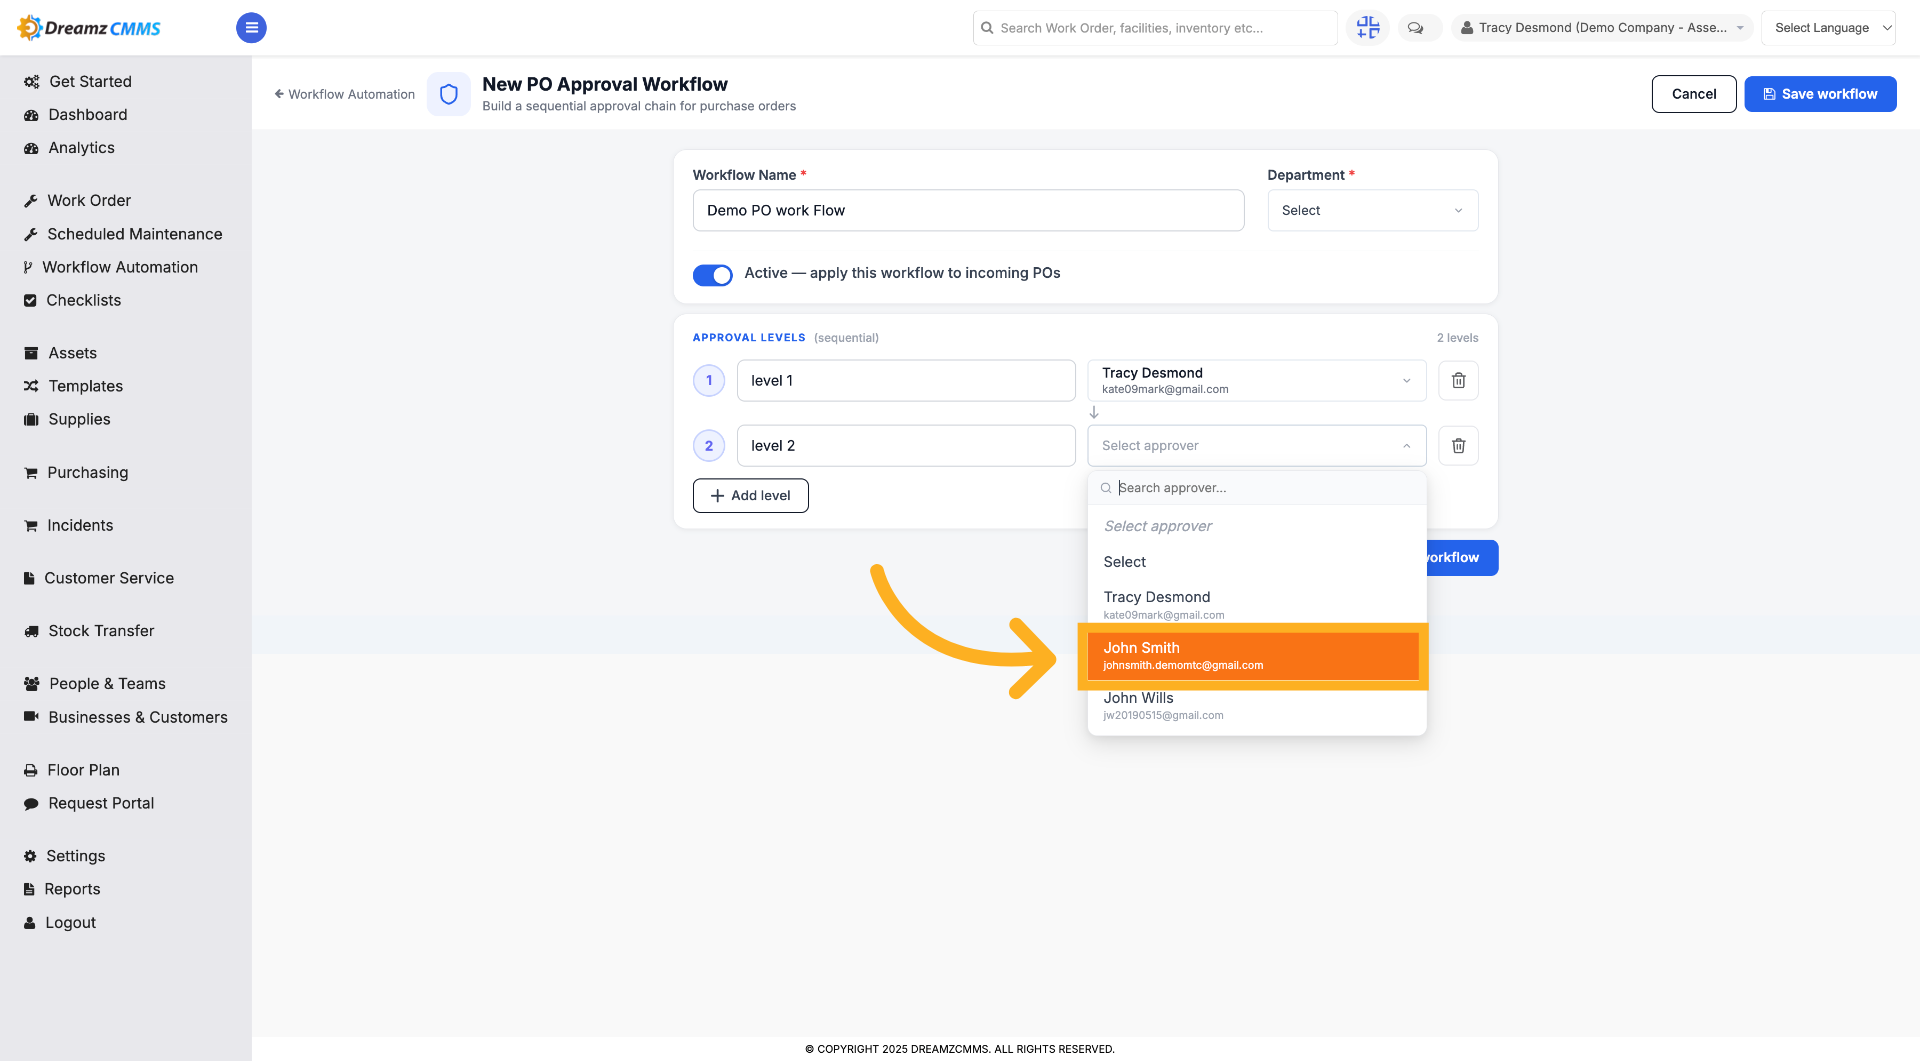Open level 1 approver Tracy Desmond dropdown
This screenshot has width=1920, height=1061.
point(1256,380)
